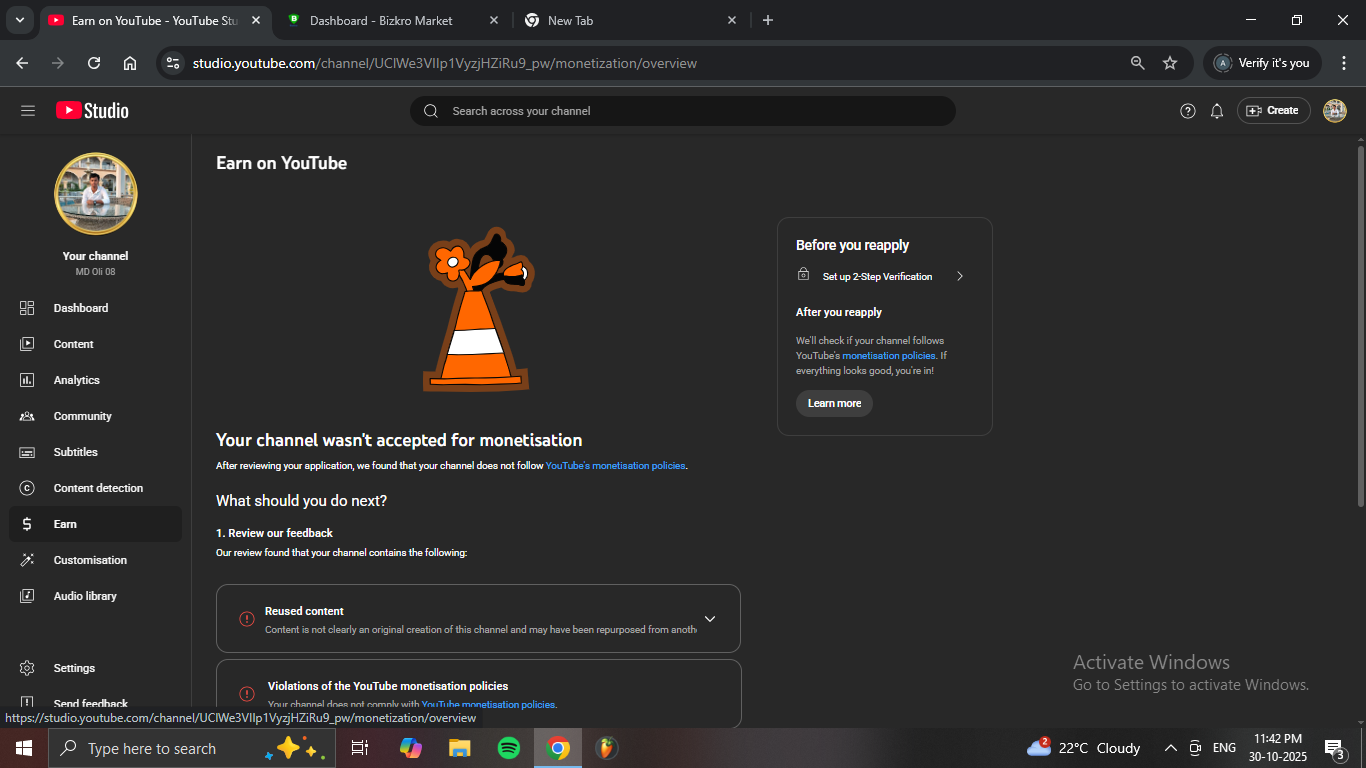Click the Create button
The image size is (1366, 768).
click(x=1273, y=111)
